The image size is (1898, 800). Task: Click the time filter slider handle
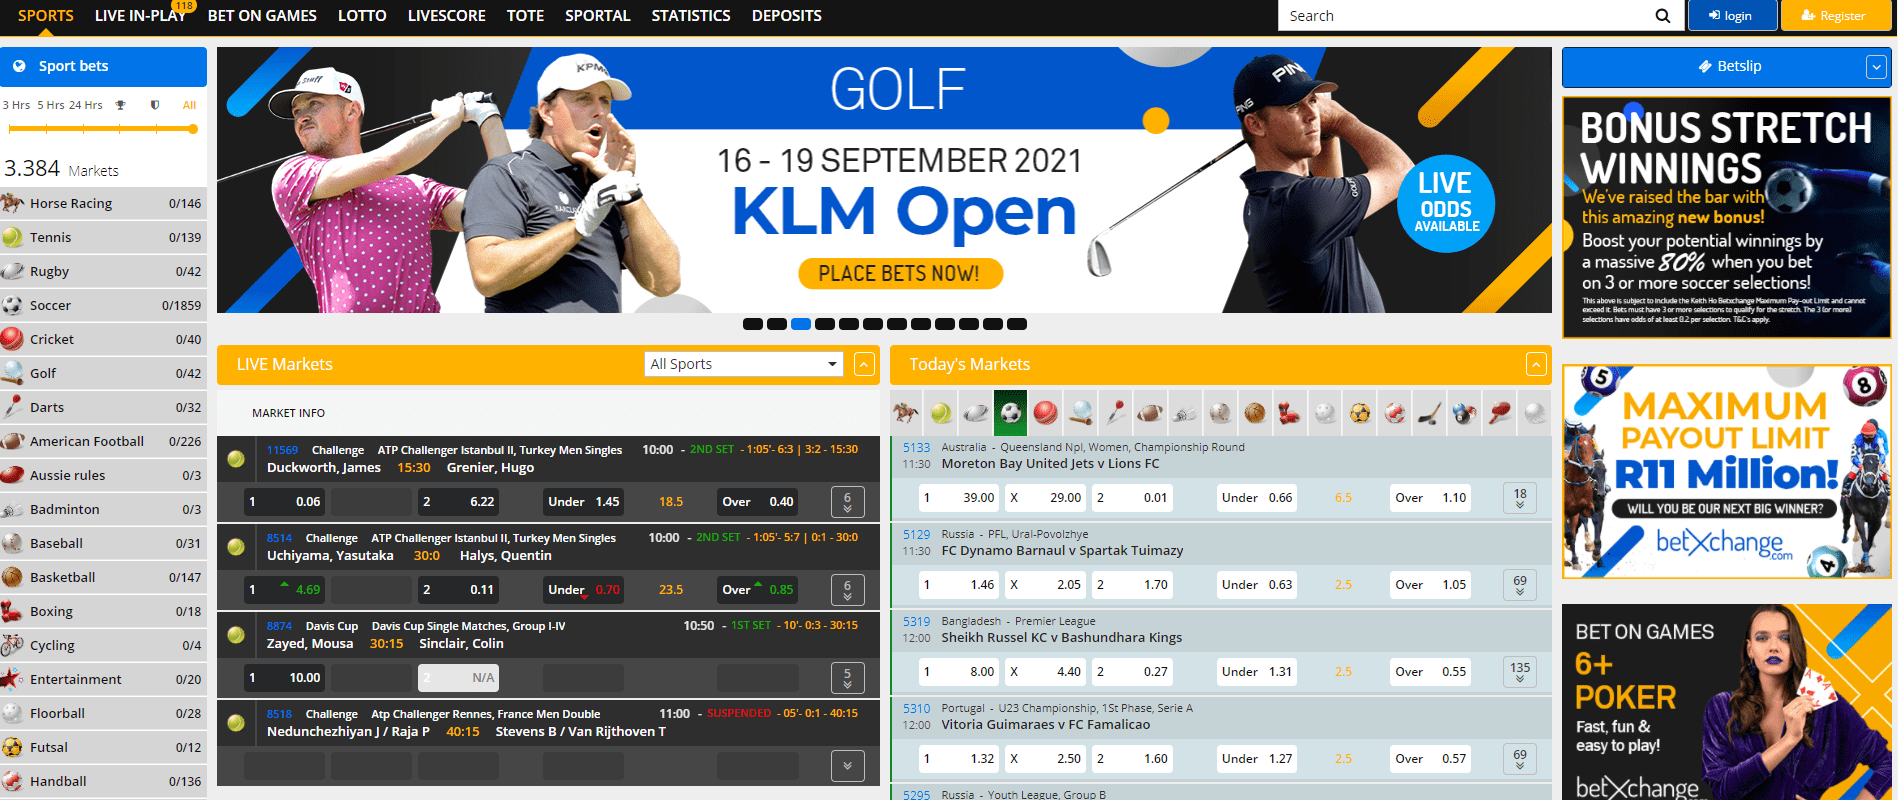(193, 129)
